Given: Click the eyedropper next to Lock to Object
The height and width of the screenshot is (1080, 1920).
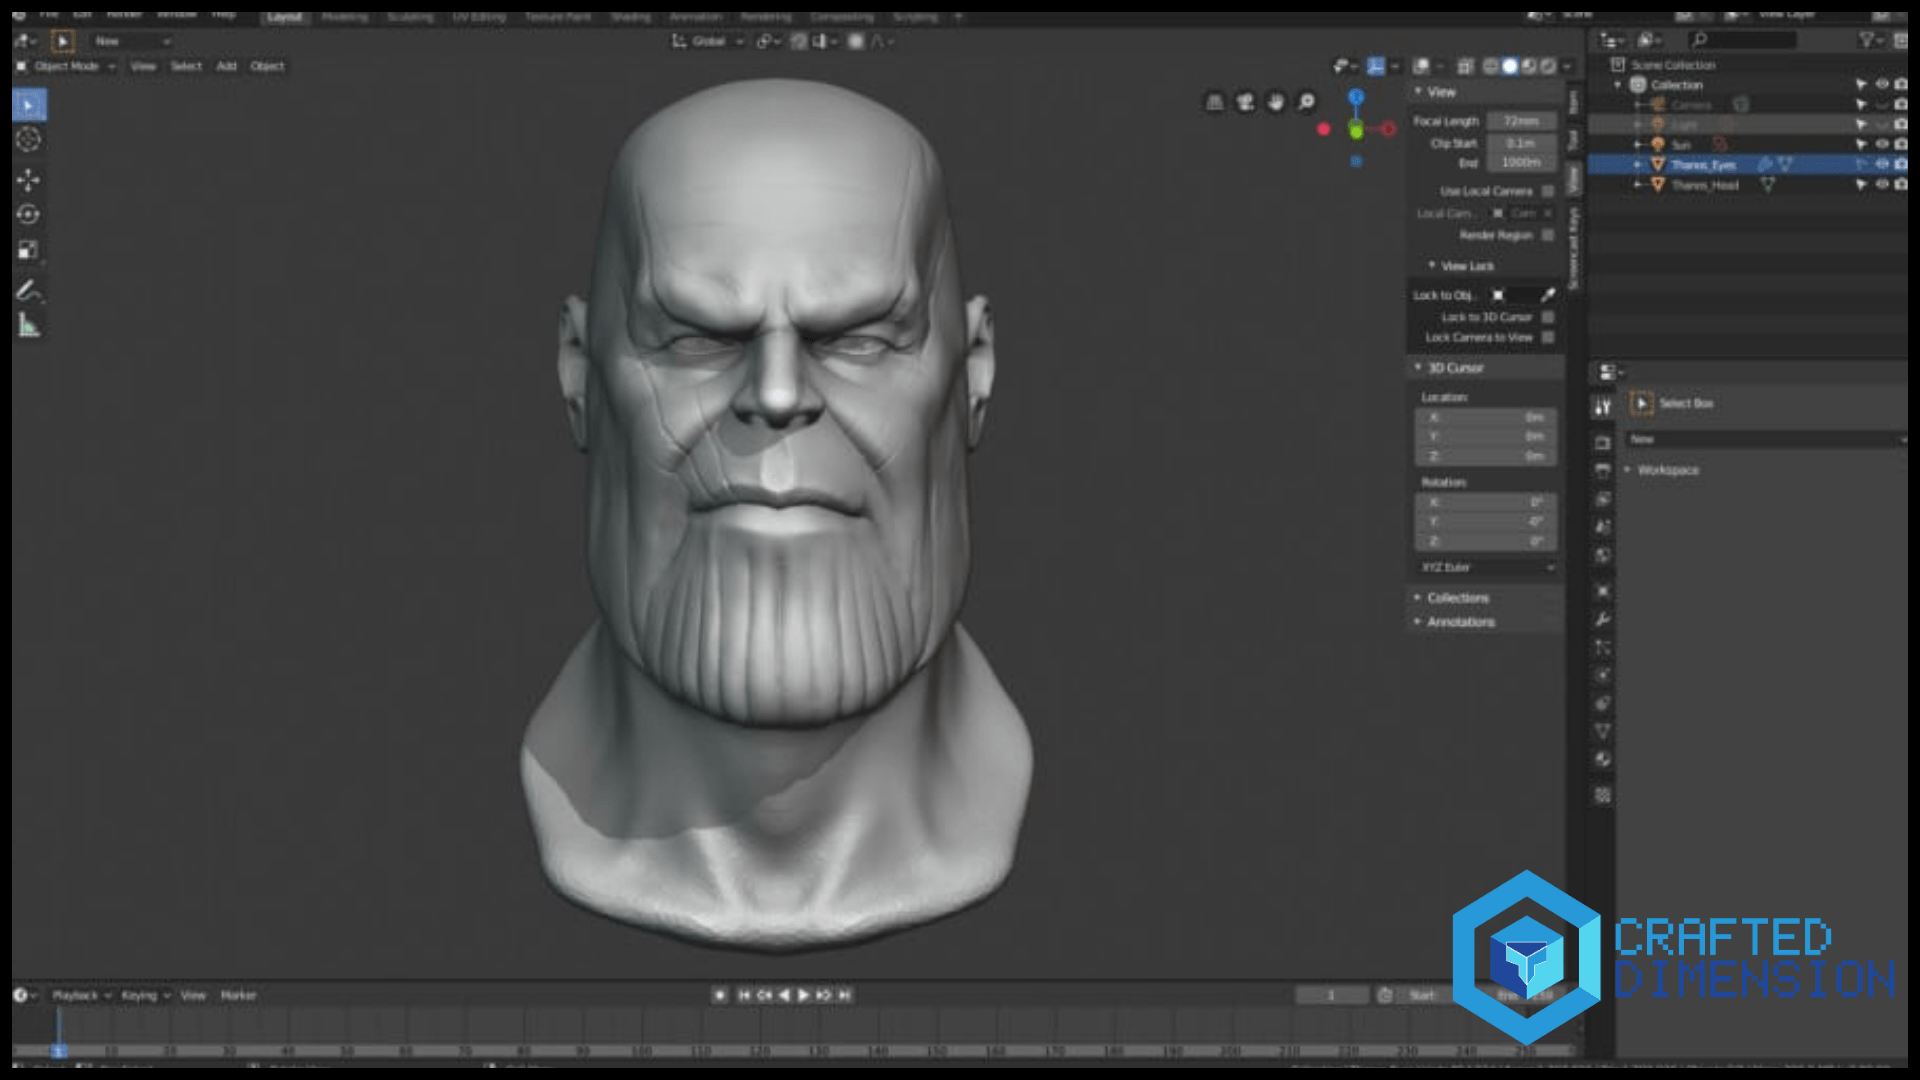Looking at the screenshot, I should click(x=1548, y=295).
